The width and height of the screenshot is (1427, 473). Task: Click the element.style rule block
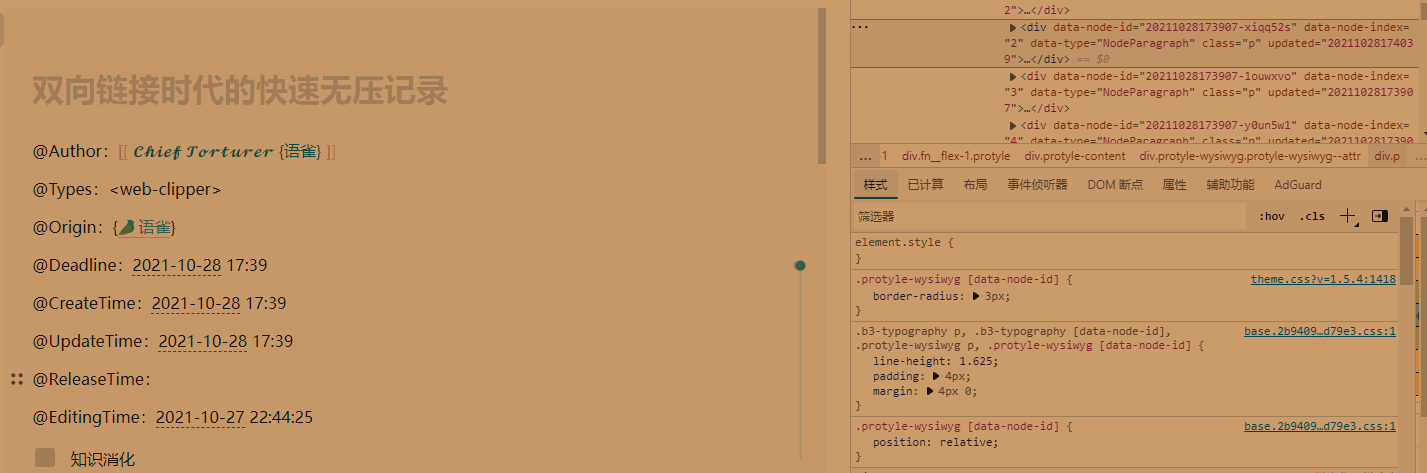coord(1125,251)
